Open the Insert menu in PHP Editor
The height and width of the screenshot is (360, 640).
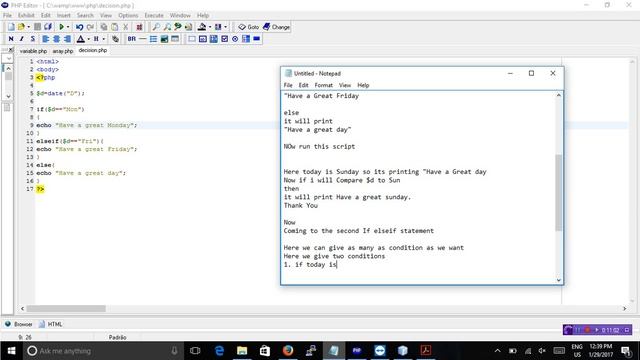coord(64,16)
